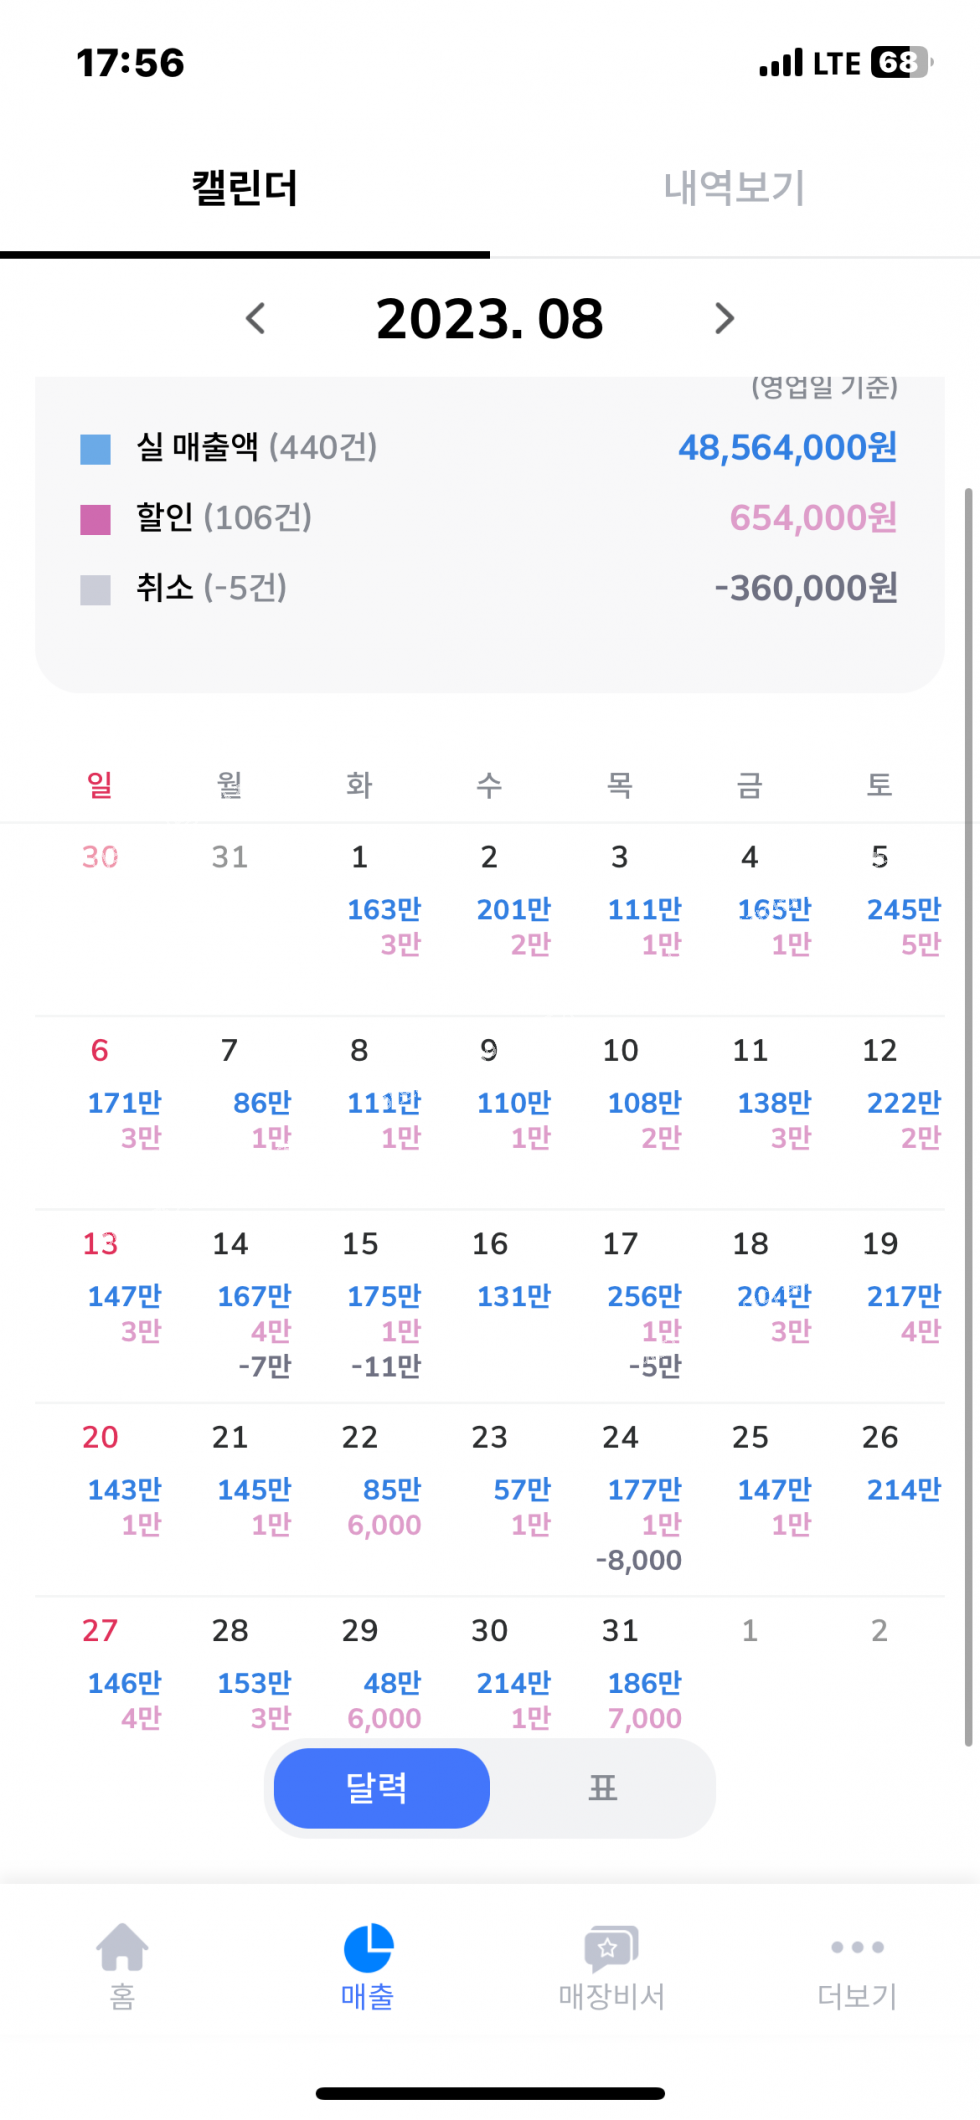The image size is (980, 2120).
Task: Tap the 더보기 three dots icon
Action: (857, 1948)
